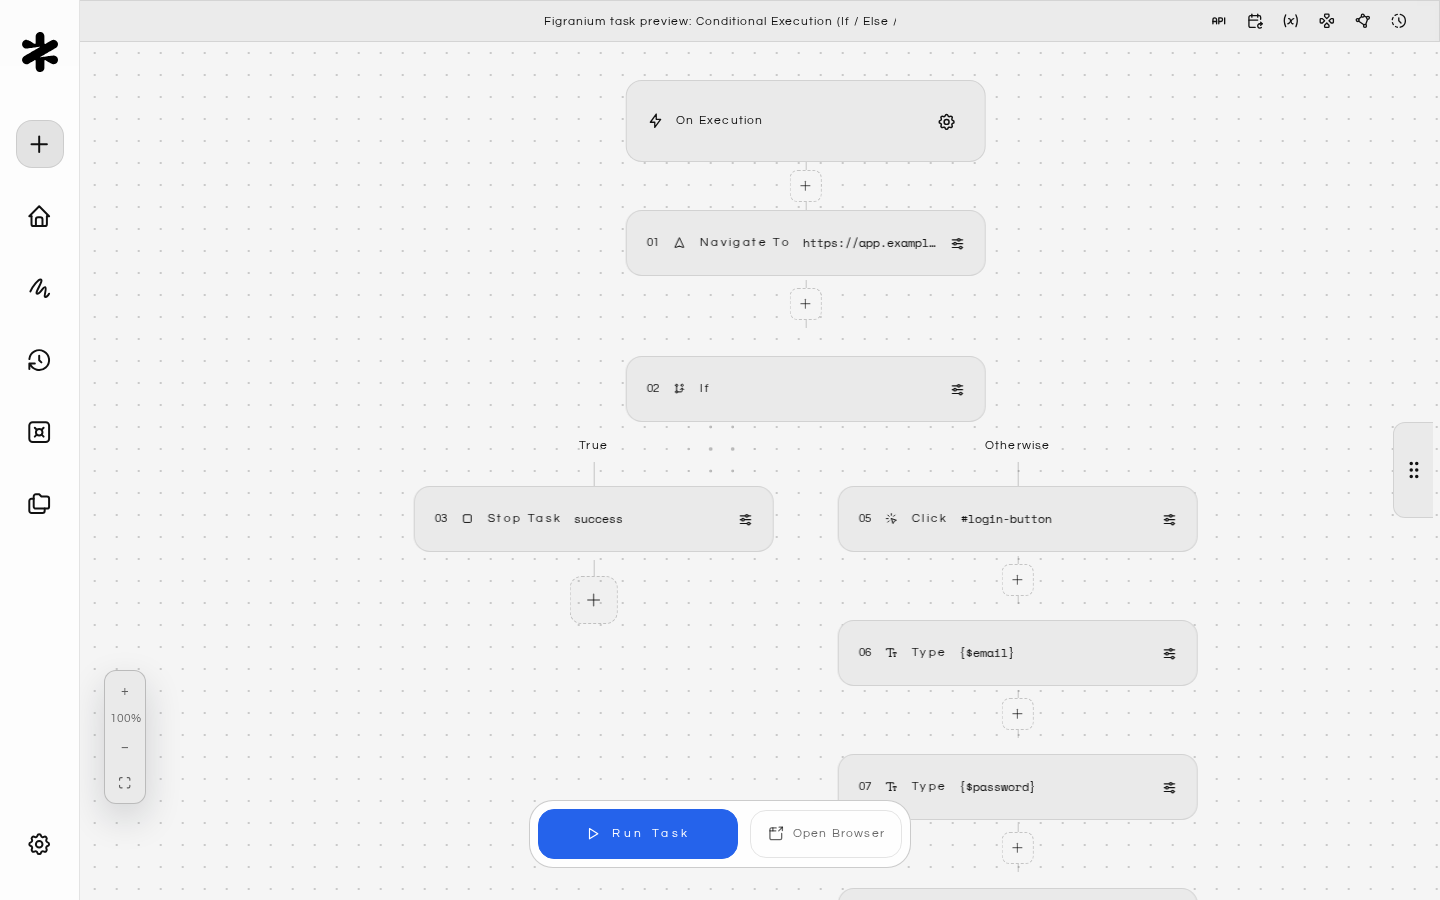1440x900 pixels.
Task: Click the Open Browser button
Action: click(826, 834)
